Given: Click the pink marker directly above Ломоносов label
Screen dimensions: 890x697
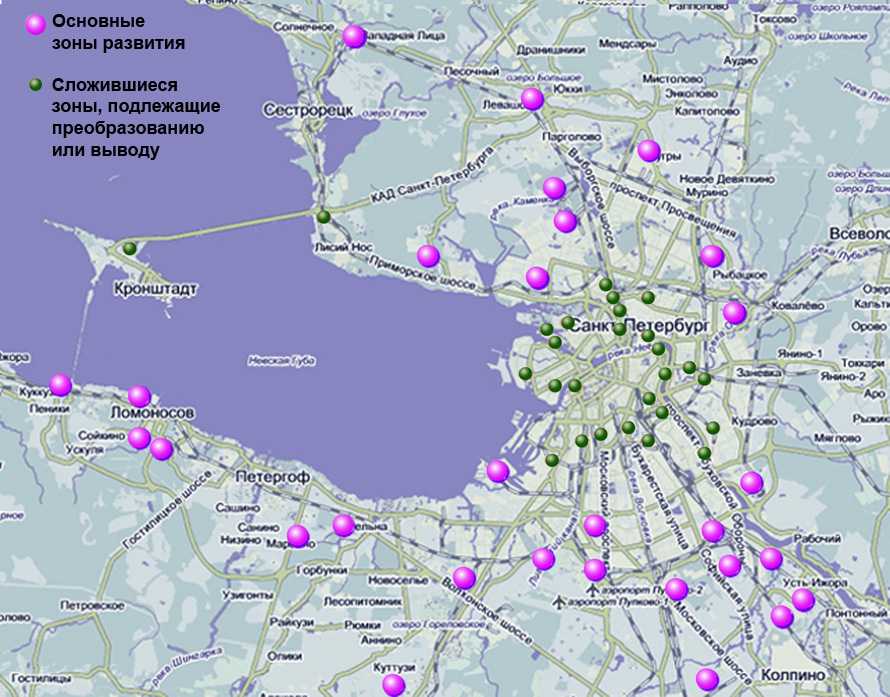Looking at the screenshot, I should [x=139, y=396].
